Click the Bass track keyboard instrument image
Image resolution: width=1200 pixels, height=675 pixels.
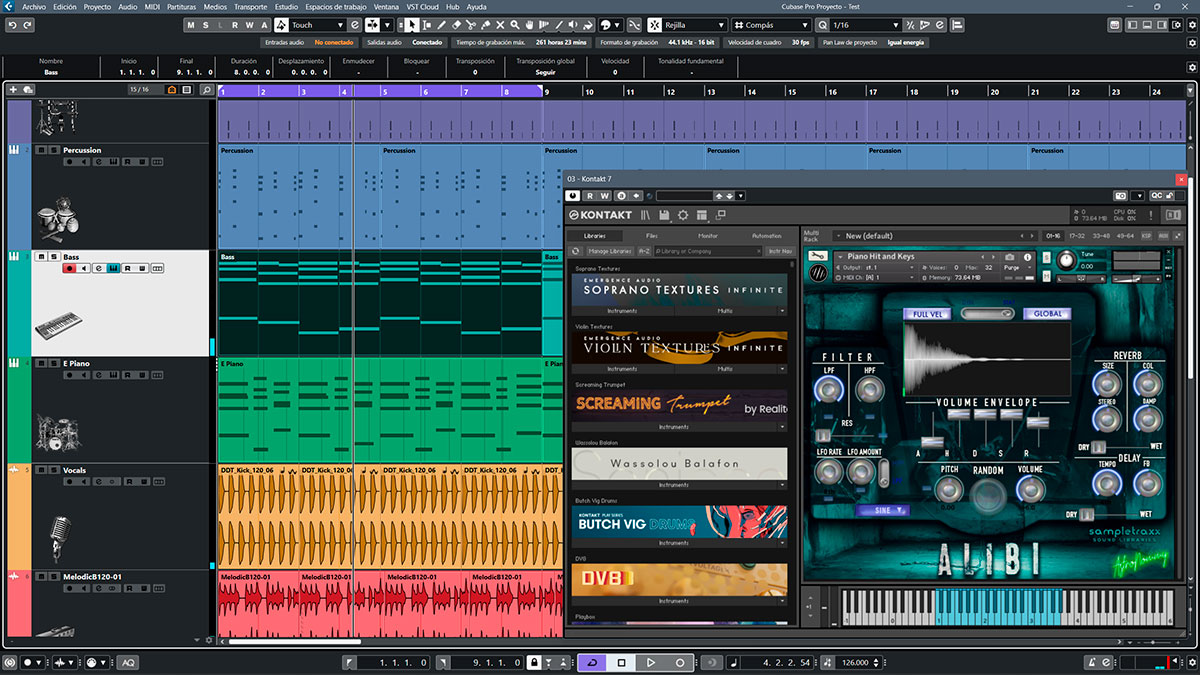[57, 327]
